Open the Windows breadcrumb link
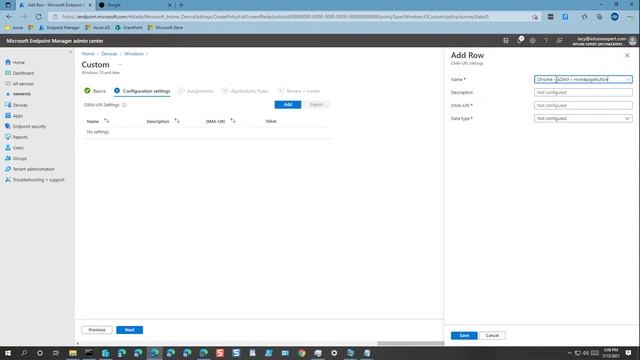 (x=134, y=54)
